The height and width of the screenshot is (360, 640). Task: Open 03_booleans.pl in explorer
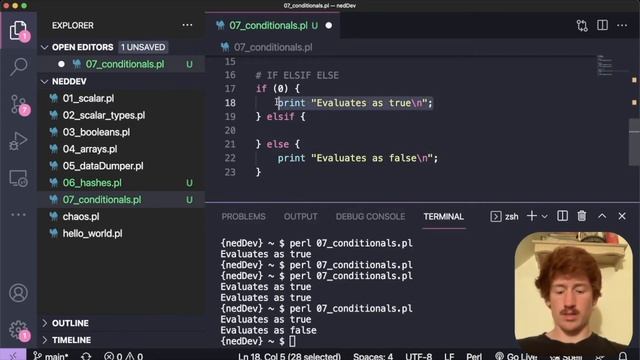point(122,132)
